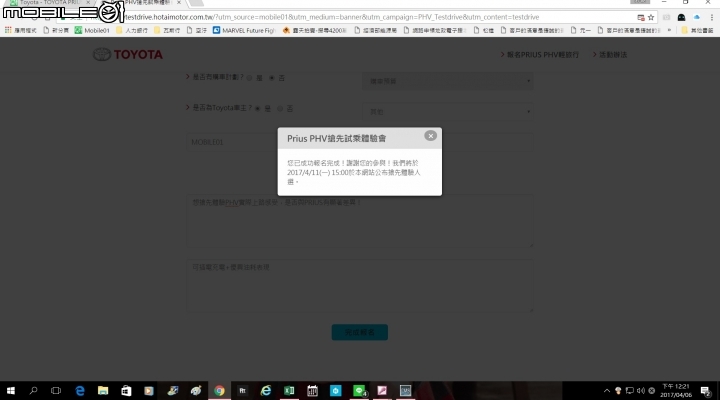Close the first Toyota browser tab
720x400 pixels.
tap(88, 3)
